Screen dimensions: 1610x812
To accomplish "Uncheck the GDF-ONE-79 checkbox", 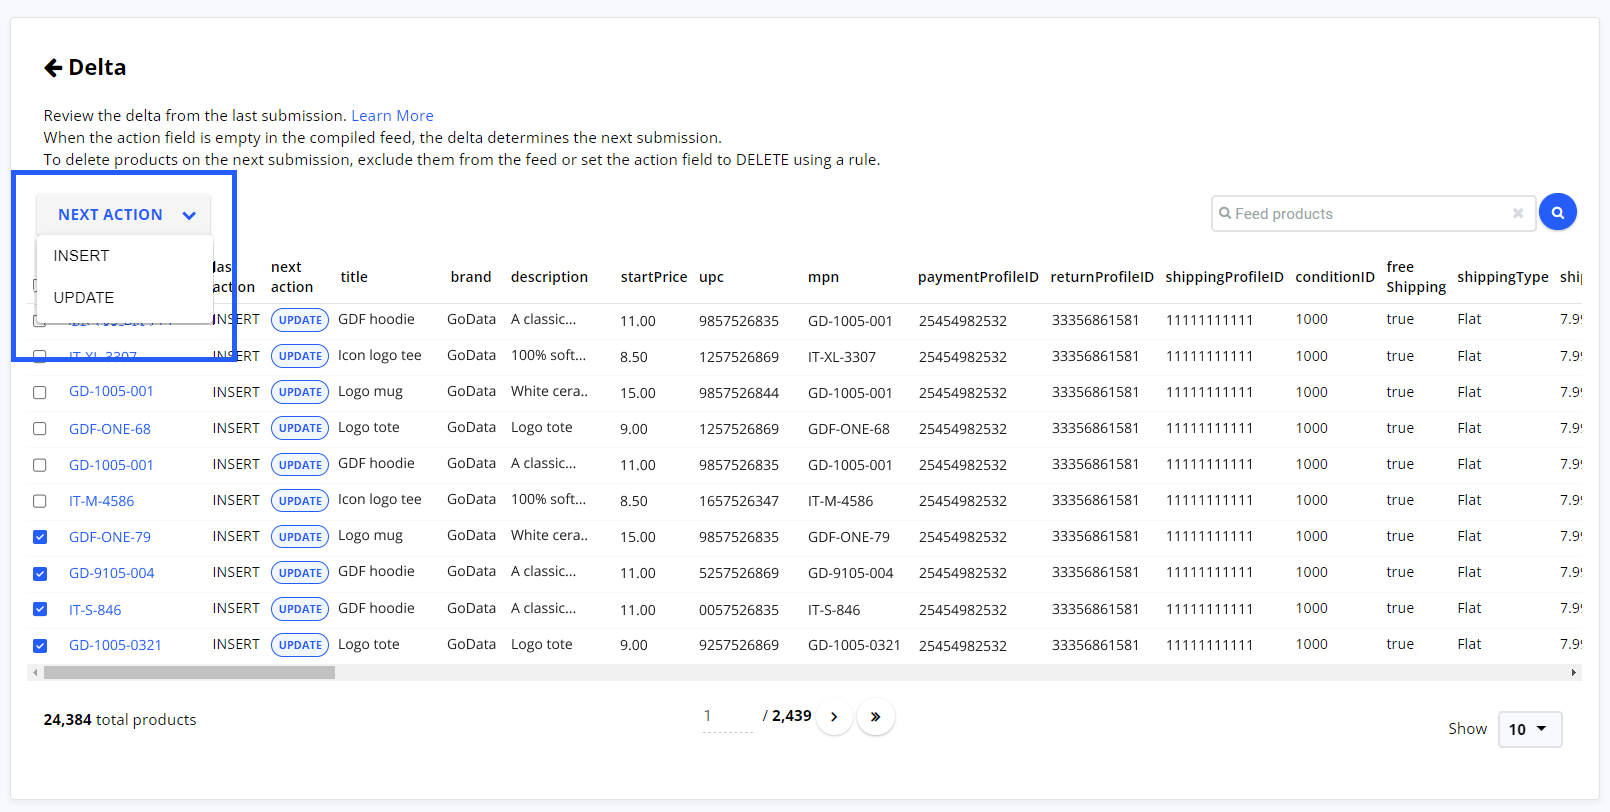I will pos(40,537).
